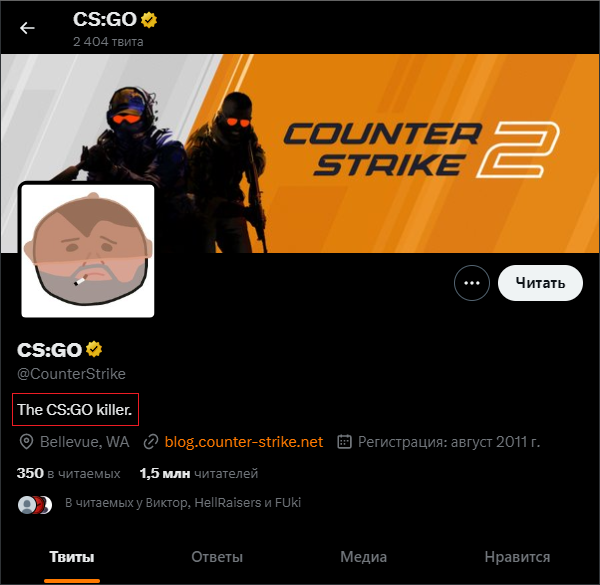The width and height of the screenshot is (600, 585).
Task: Open the three-dot more options menu
Action: (471, 283)
